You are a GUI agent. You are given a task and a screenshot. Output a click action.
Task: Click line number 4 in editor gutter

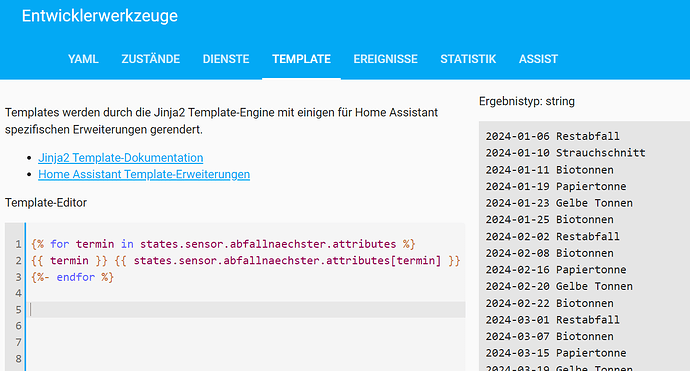18,293
